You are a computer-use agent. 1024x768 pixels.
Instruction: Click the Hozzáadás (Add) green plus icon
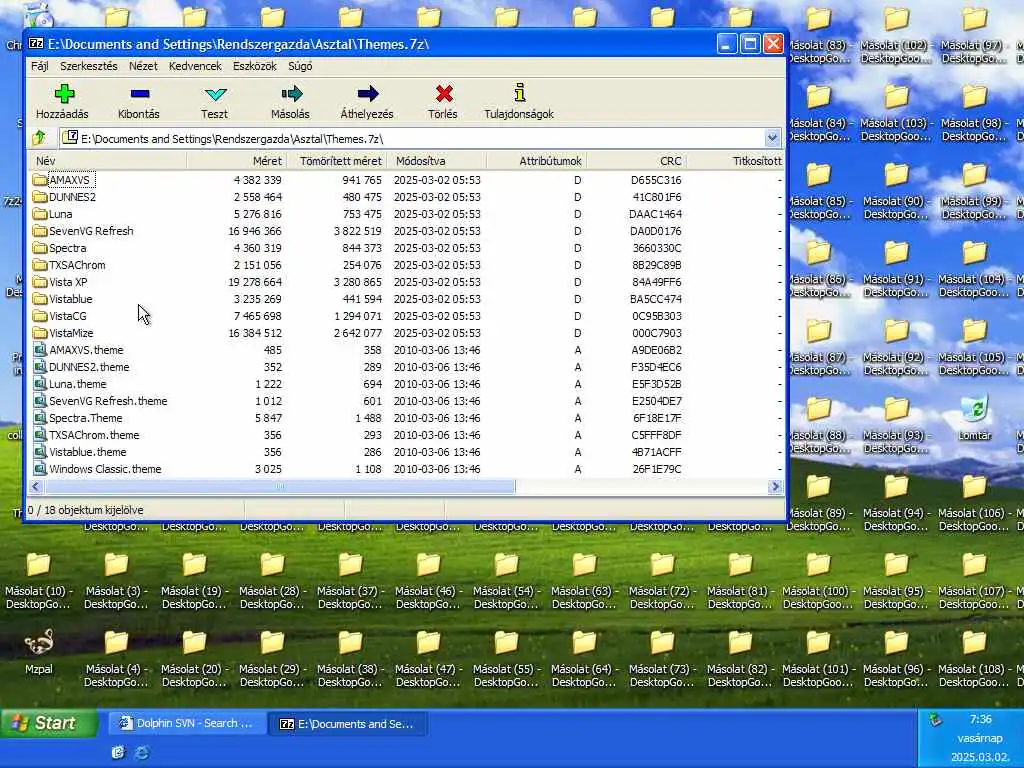[x=64, y=94]
